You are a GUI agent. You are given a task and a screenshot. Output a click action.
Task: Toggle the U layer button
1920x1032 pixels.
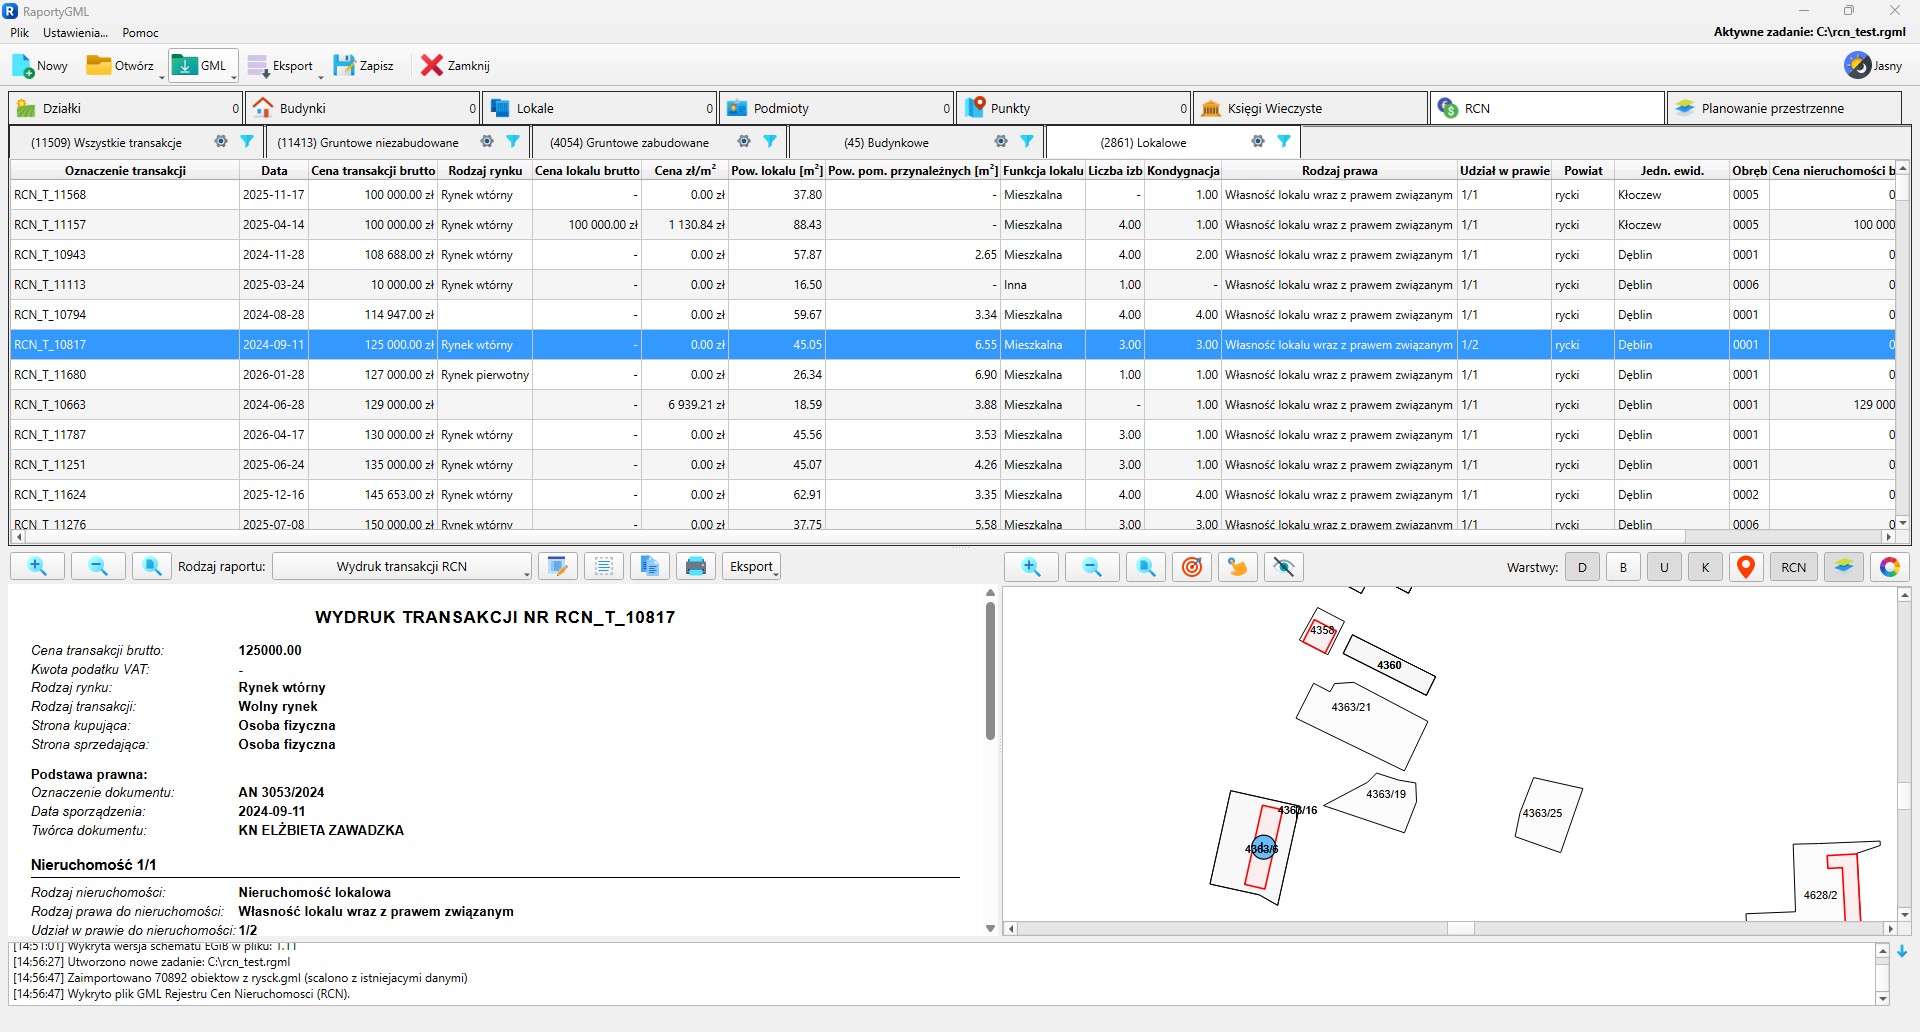click(x=1664, y=568)
